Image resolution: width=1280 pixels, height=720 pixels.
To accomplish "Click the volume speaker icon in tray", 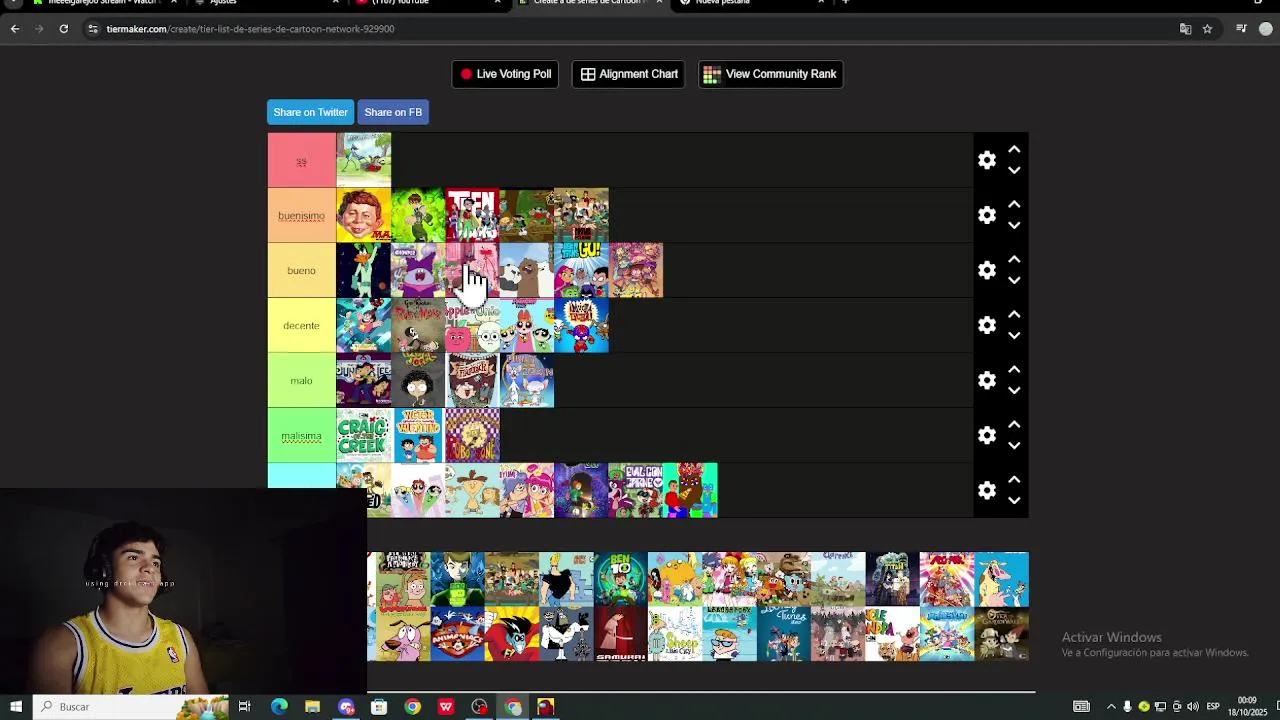I will (x=1193, y=707).
